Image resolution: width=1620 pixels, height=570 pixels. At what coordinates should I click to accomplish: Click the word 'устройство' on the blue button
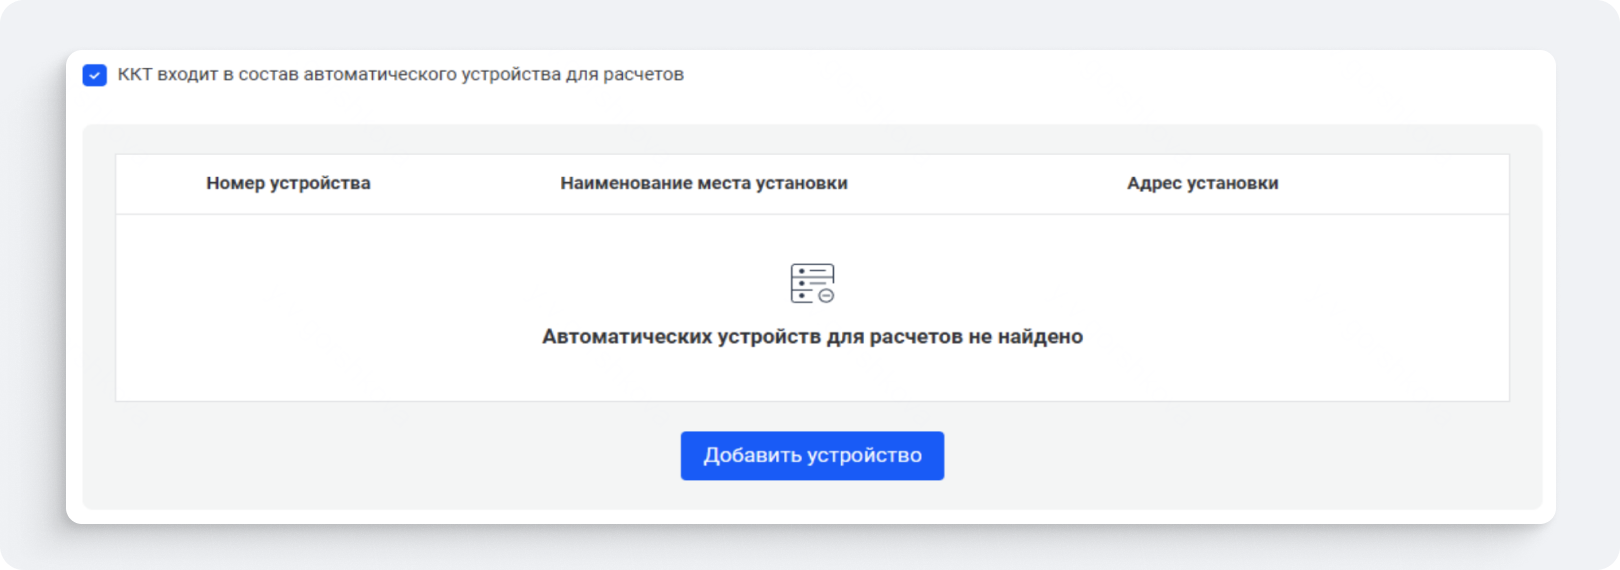pos(865,456)
